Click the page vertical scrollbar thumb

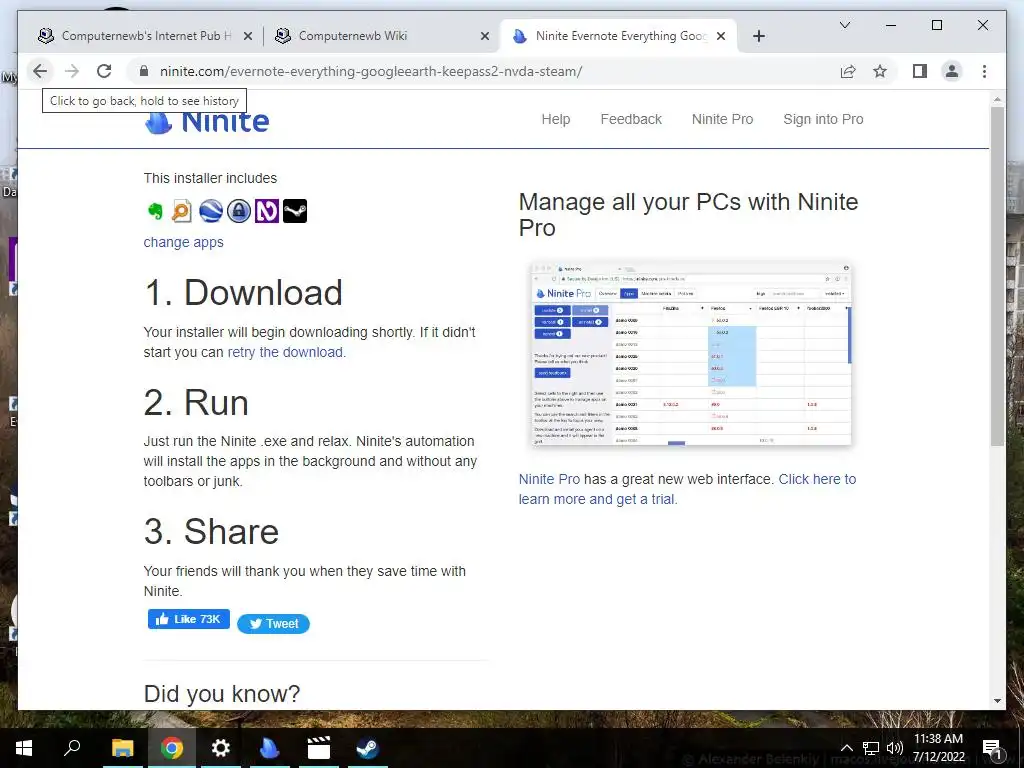point(997,275)
